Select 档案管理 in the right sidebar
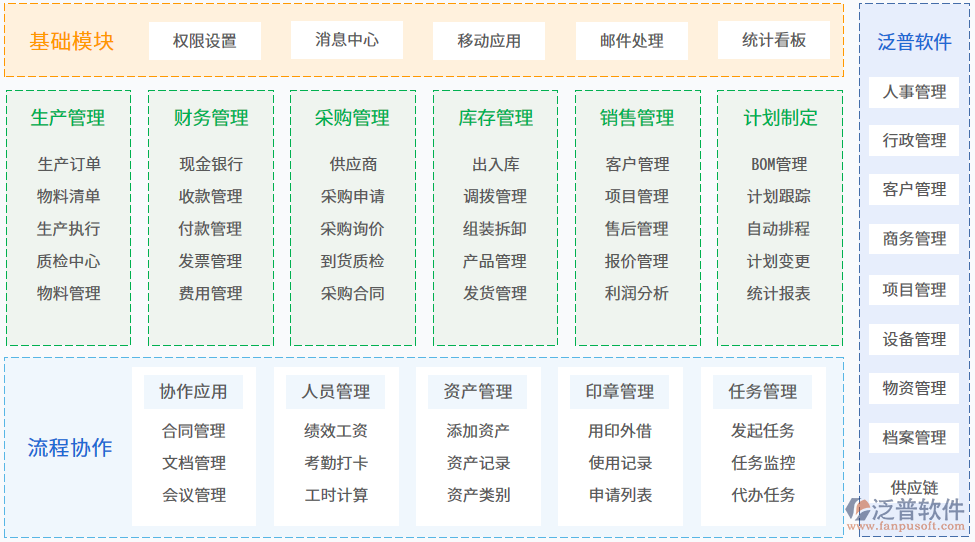 click(914, 438)
